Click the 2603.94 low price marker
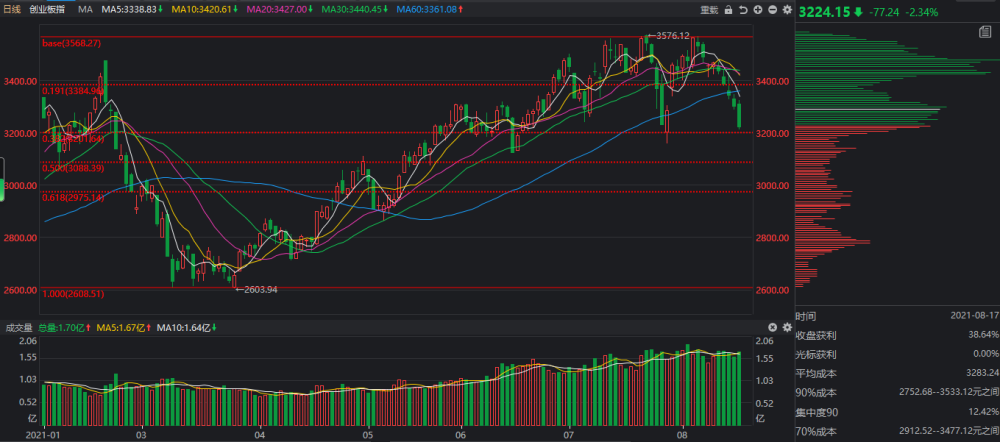 coord(261,289)
